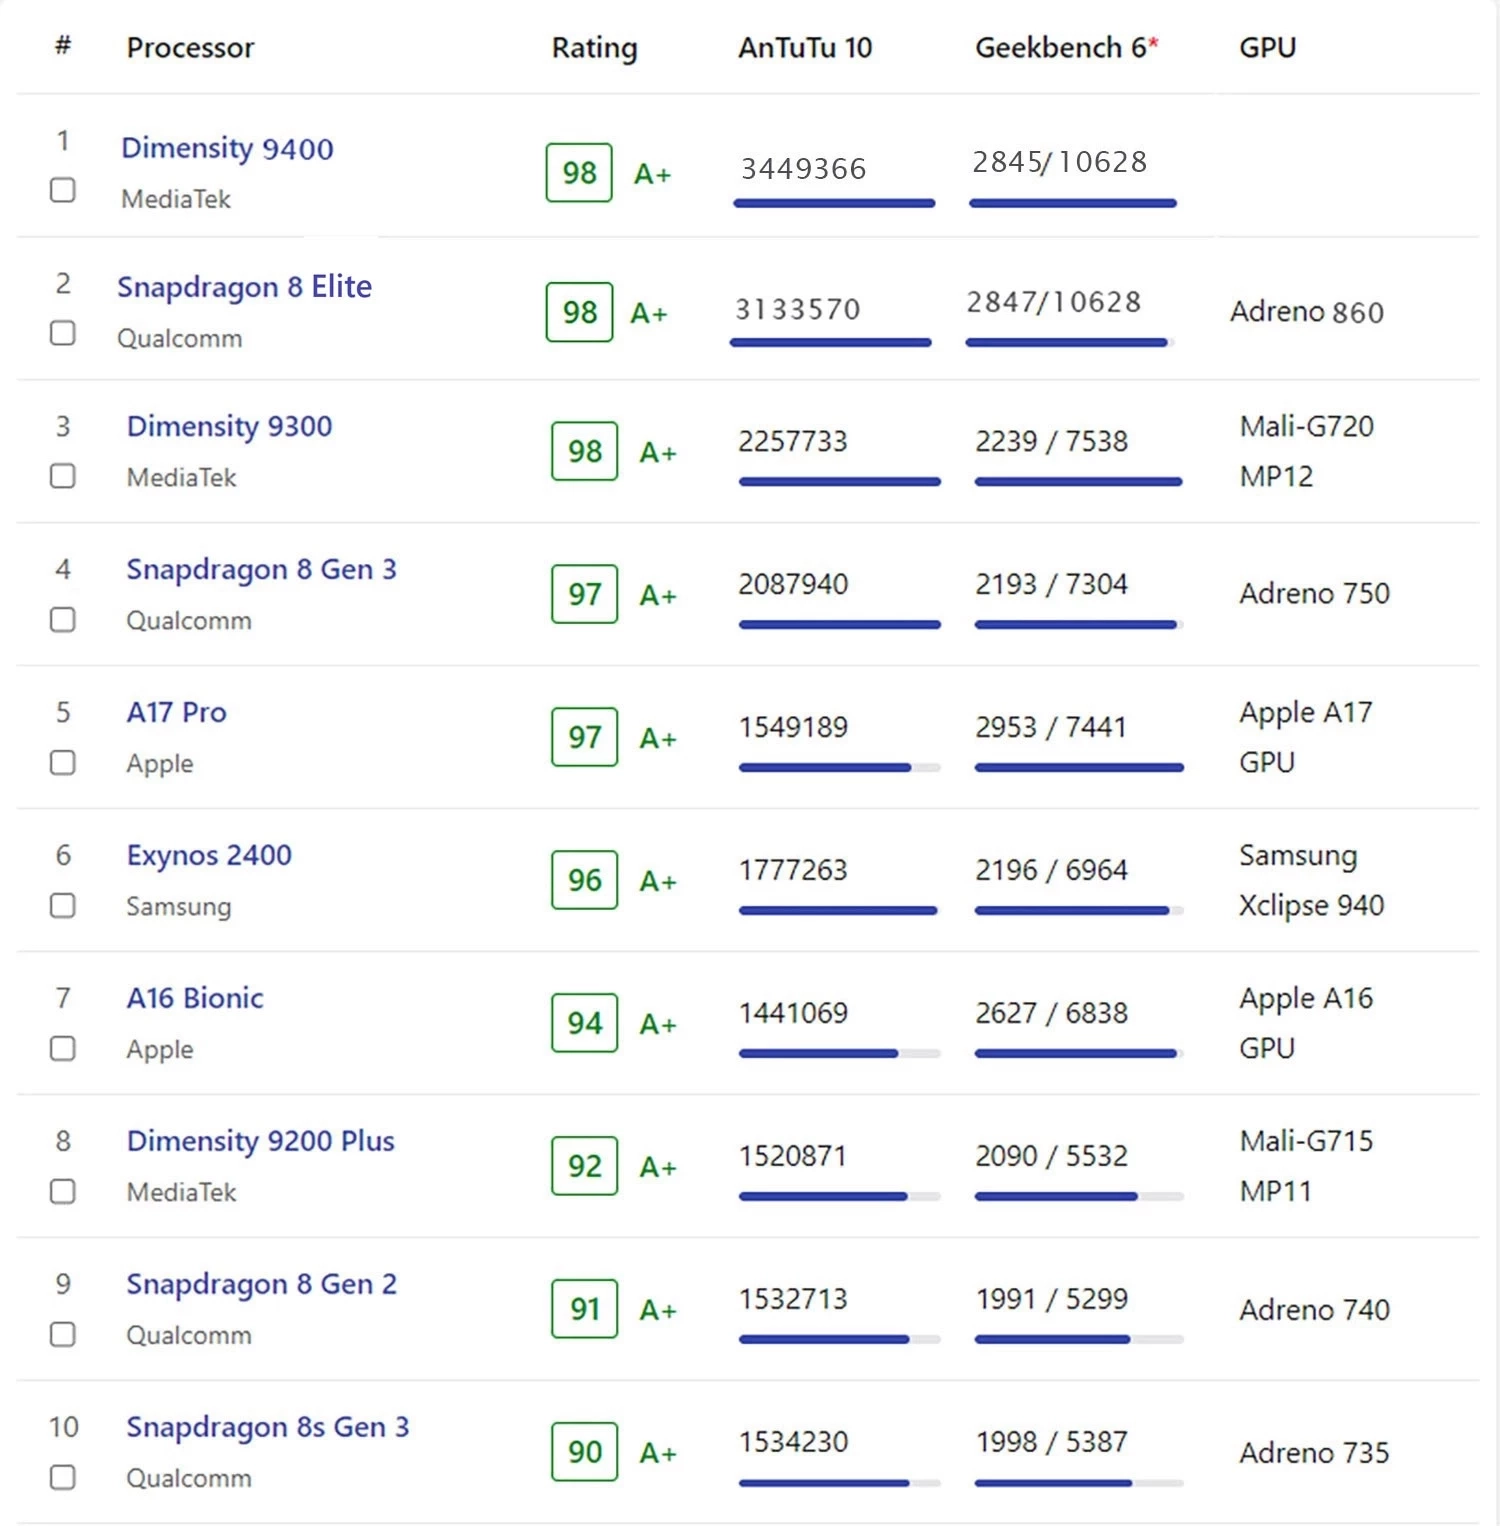Open the Dimensity 9200 Plus link
The width and height of the screenshot is (1500, 1526).
coord(260,1142)
